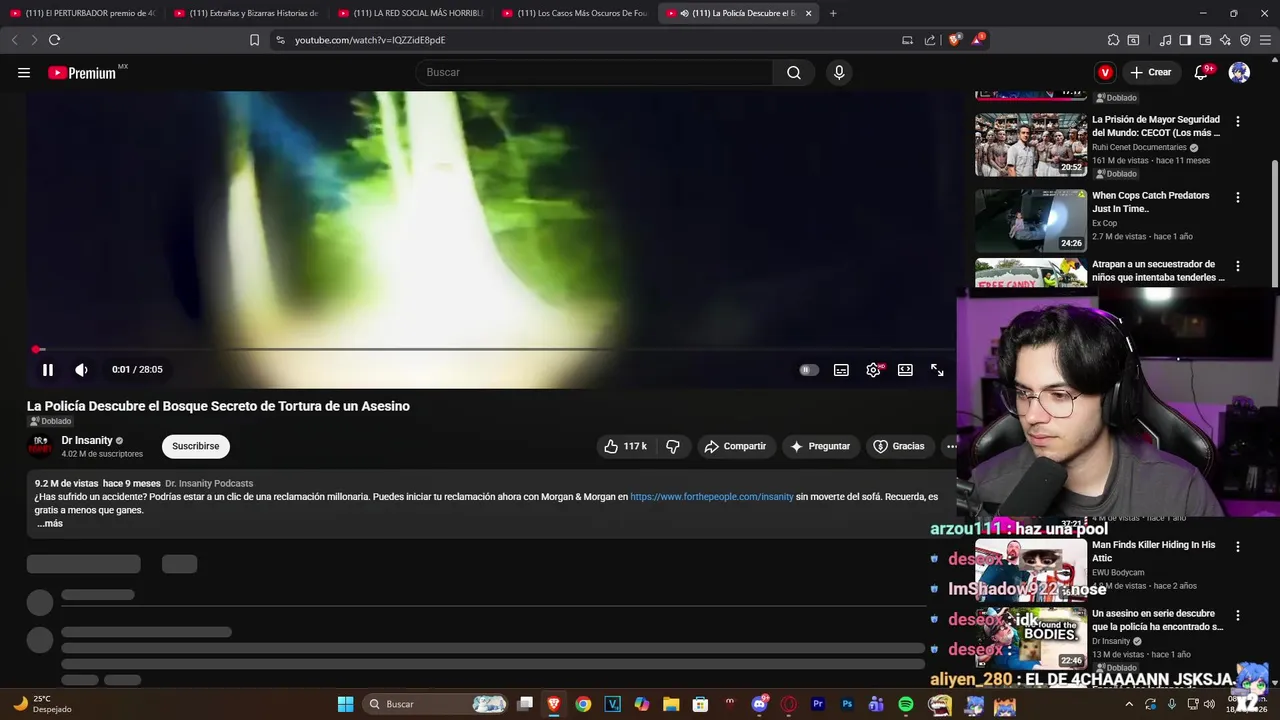Open Brave Shields lion icon

point(955,40)
